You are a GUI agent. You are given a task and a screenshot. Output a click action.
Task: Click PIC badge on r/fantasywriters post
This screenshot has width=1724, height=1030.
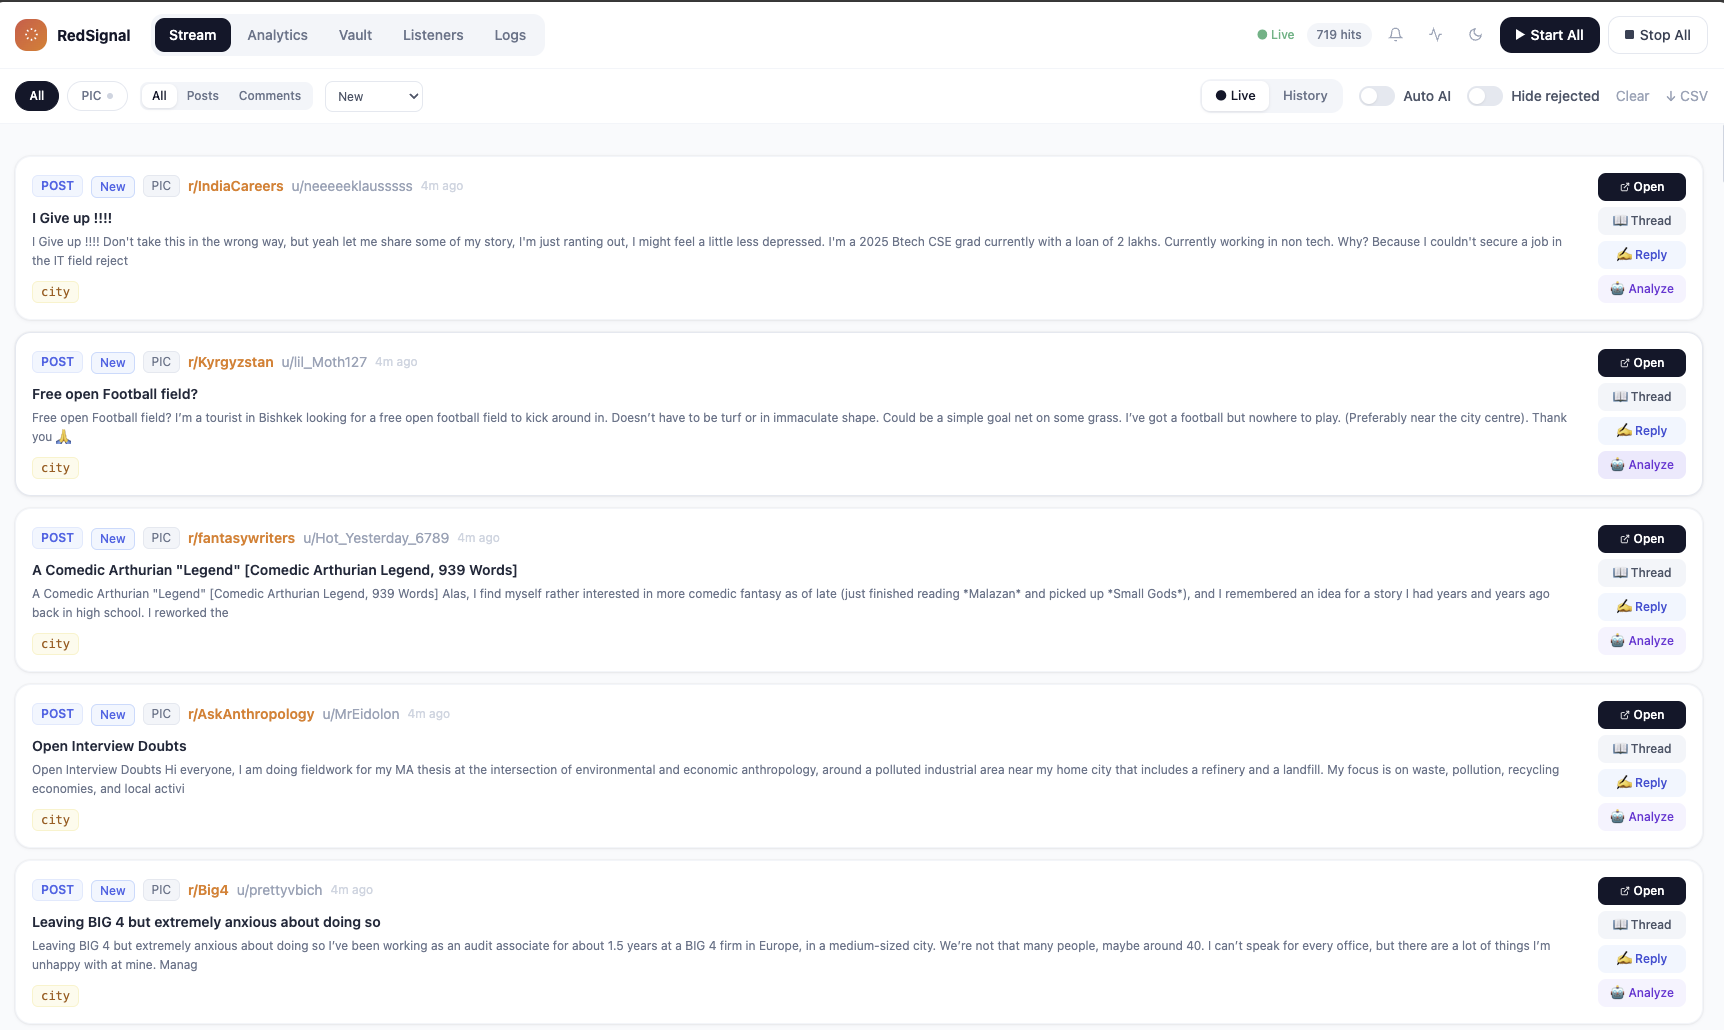[161, 538]
